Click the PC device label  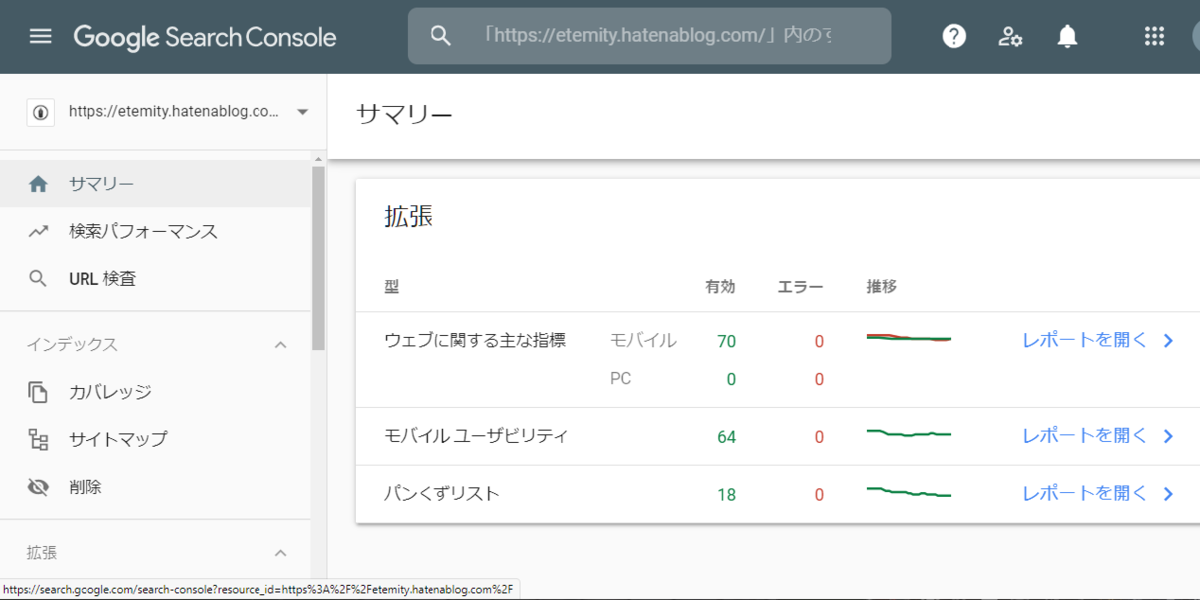[x=621, y=378]
